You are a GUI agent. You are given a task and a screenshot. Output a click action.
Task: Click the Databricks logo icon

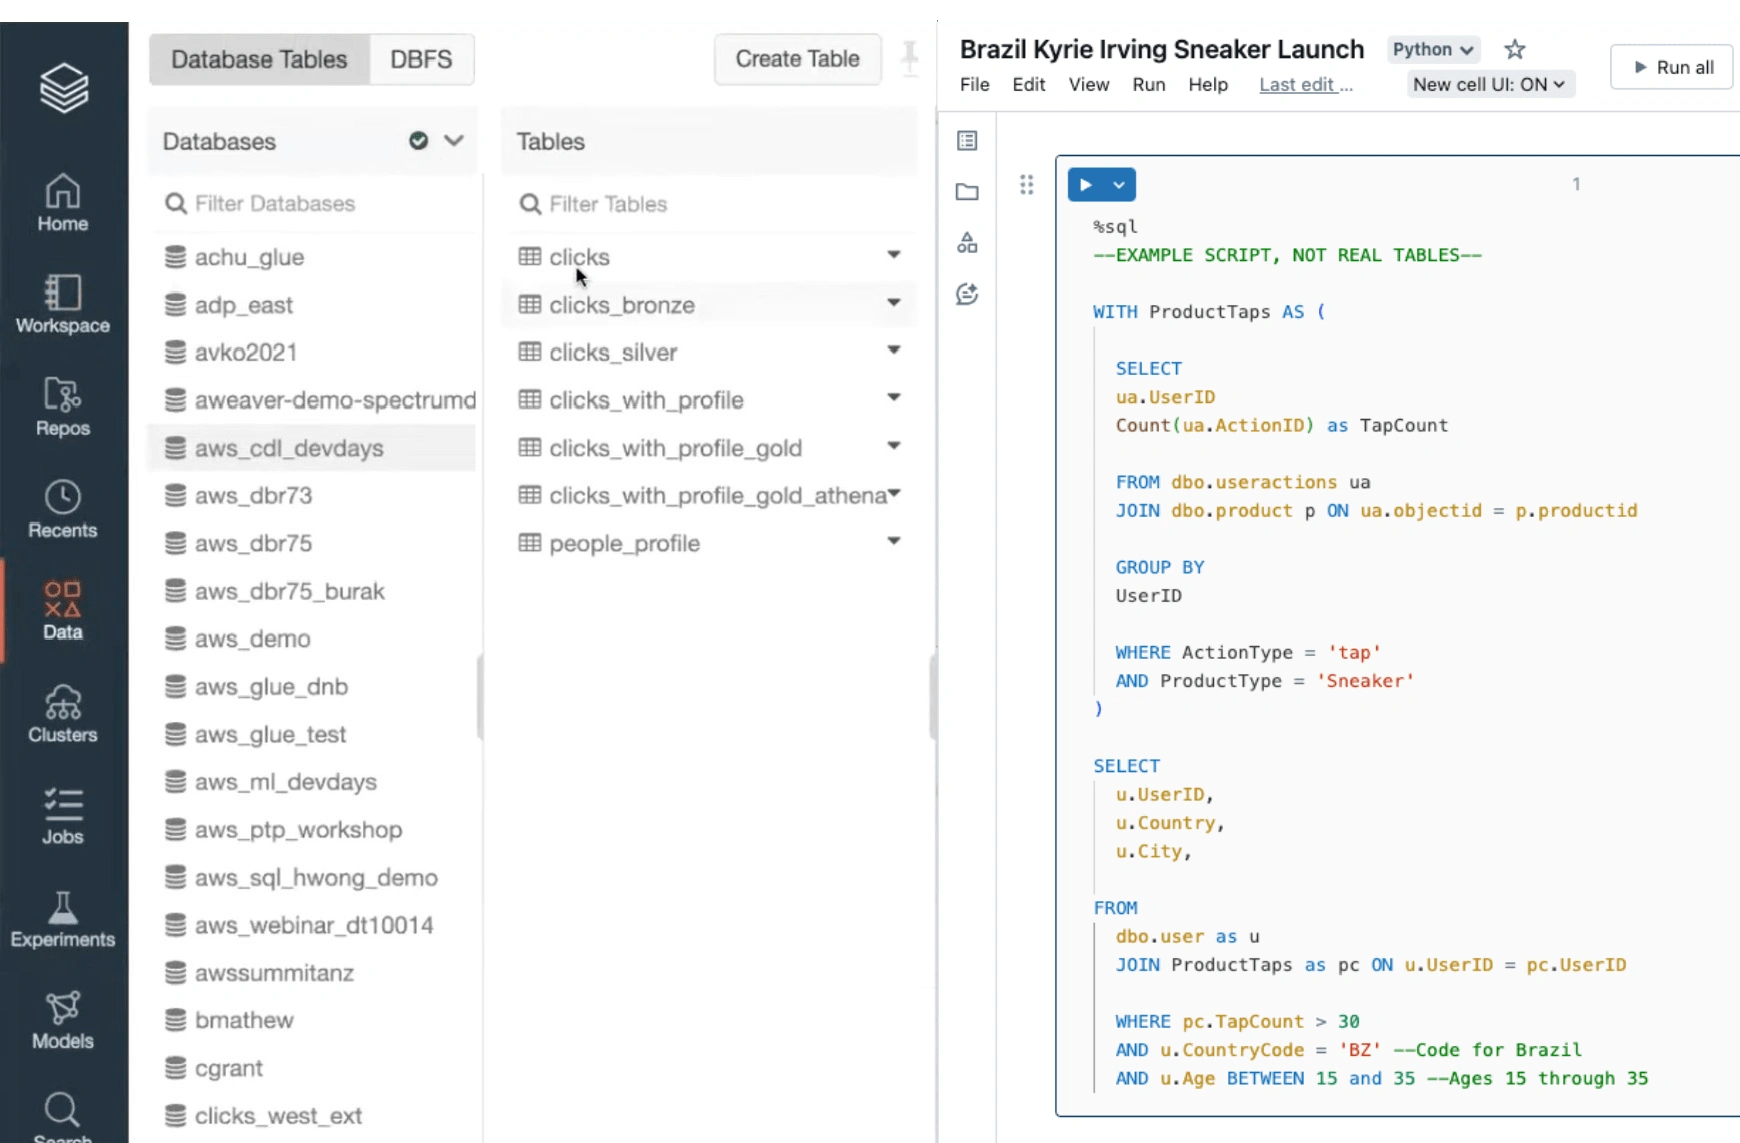(64, 88)
